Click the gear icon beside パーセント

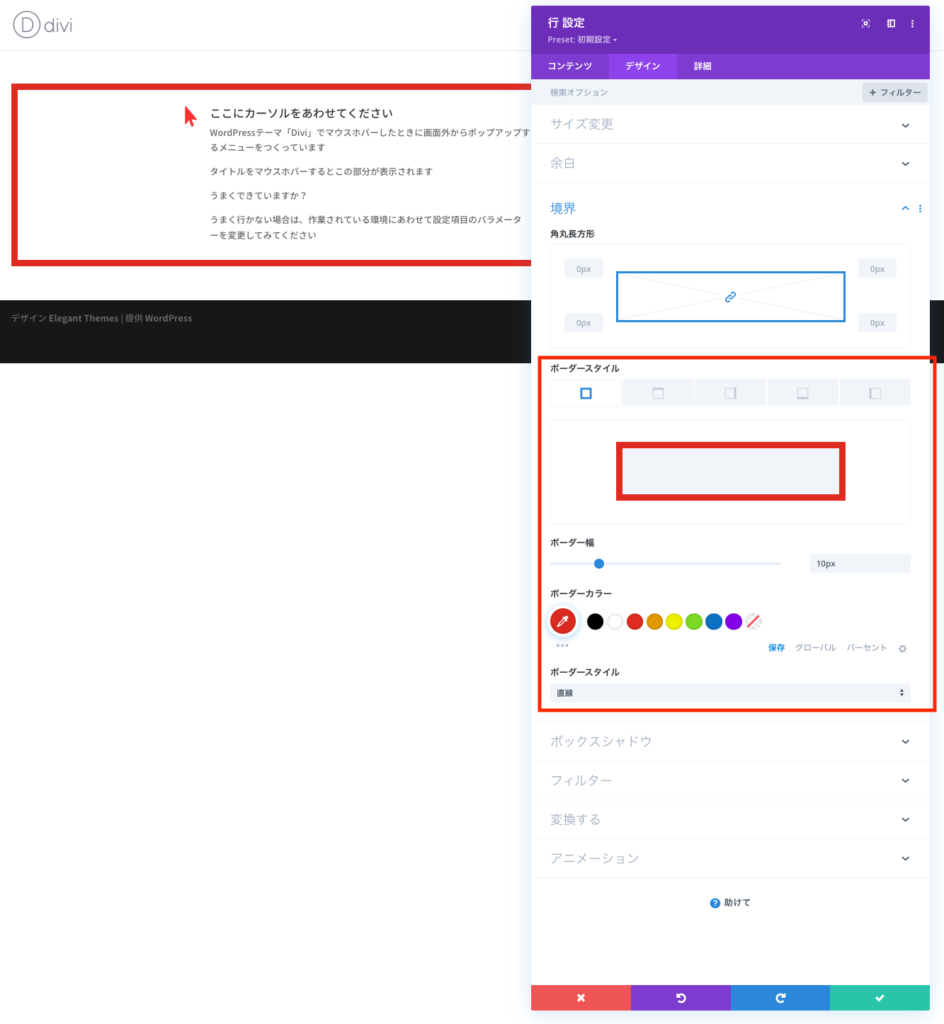tap(902, 648)
